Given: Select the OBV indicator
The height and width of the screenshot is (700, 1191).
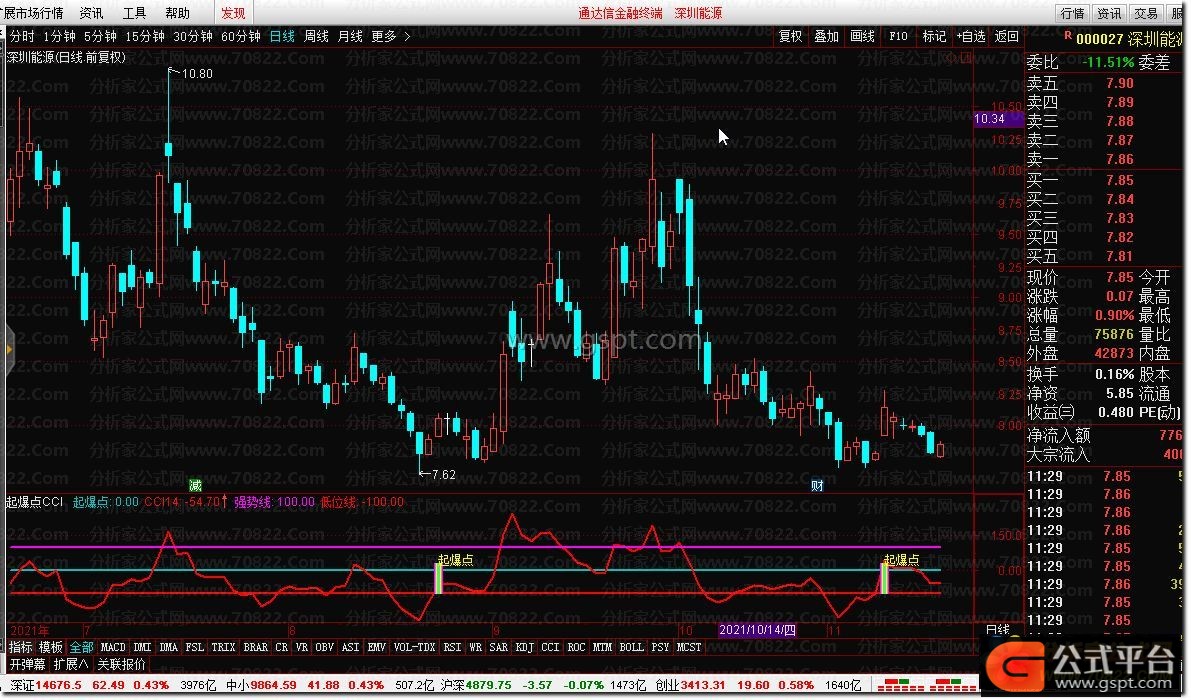Looking at the screenshot, I should [324, 648].
